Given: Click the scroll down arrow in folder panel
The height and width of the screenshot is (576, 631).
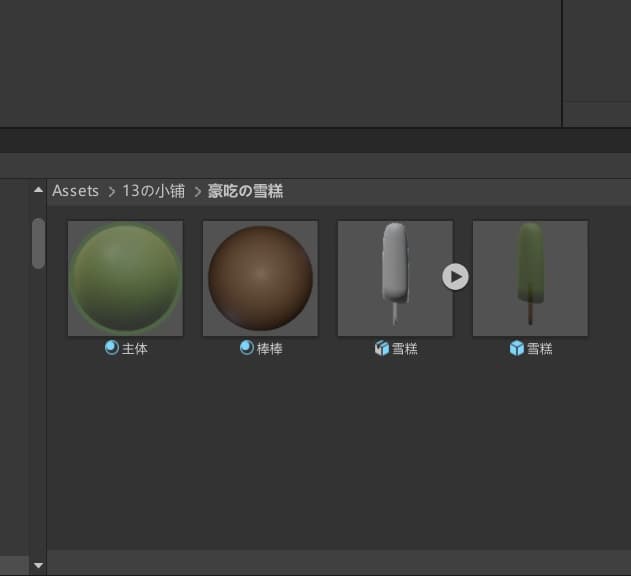Looking at the screenshot, I should pos(38,565).
